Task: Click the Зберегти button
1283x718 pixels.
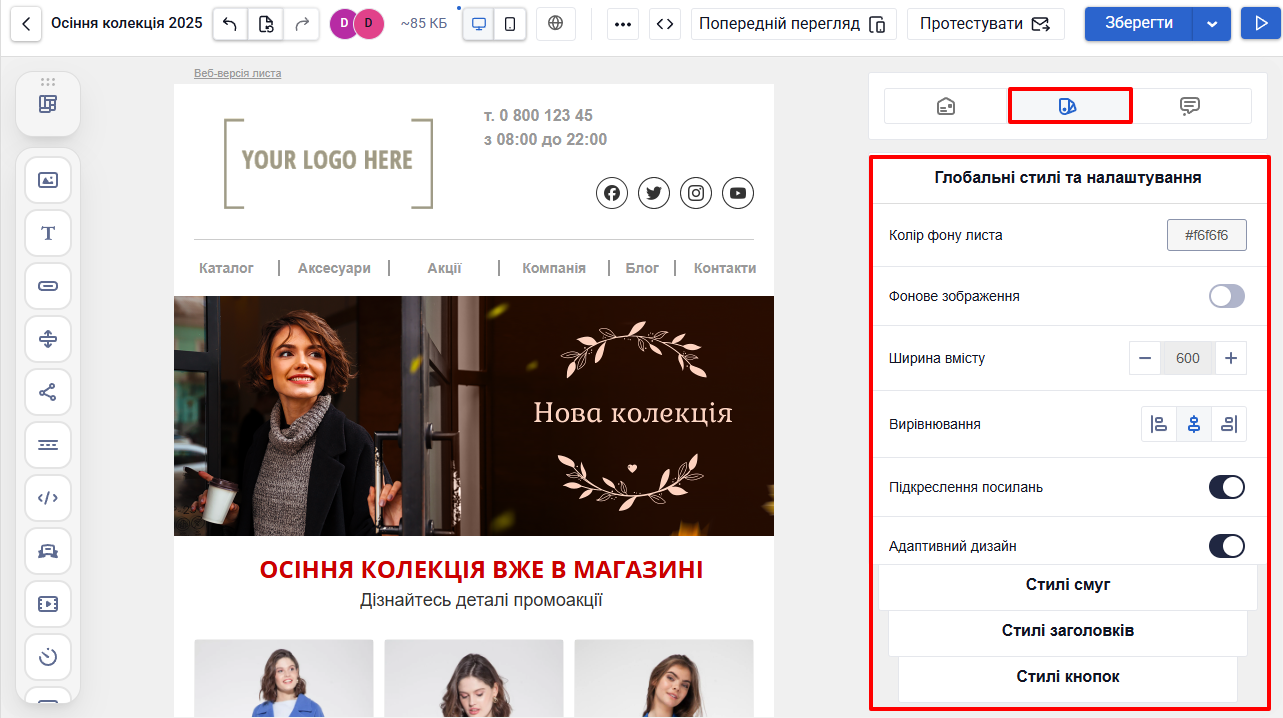Action: [x=1139, y=24]
